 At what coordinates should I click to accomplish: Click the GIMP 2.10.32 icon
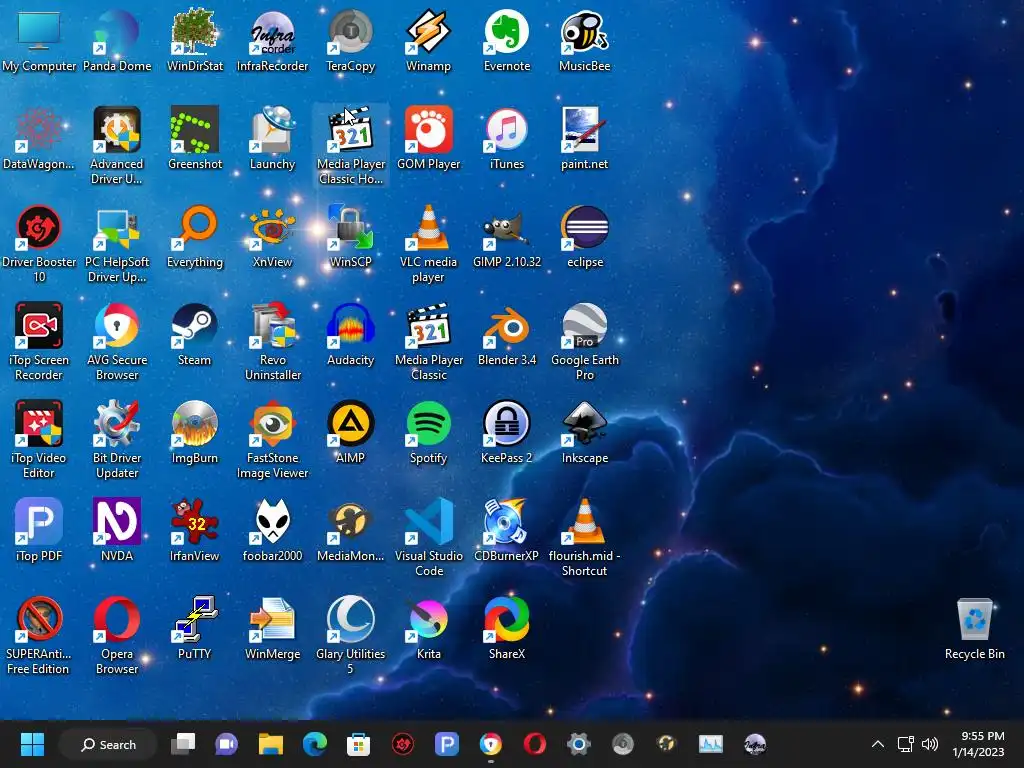coord(507,227)
